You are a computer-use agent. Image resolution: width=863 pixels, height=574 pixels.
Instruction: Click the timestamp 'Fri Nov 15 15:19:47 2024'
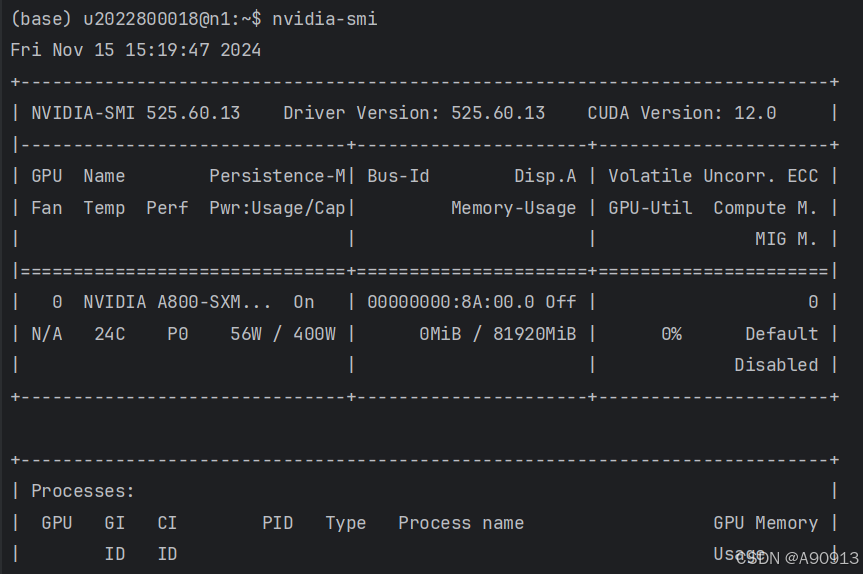click(x=135, y=50)
